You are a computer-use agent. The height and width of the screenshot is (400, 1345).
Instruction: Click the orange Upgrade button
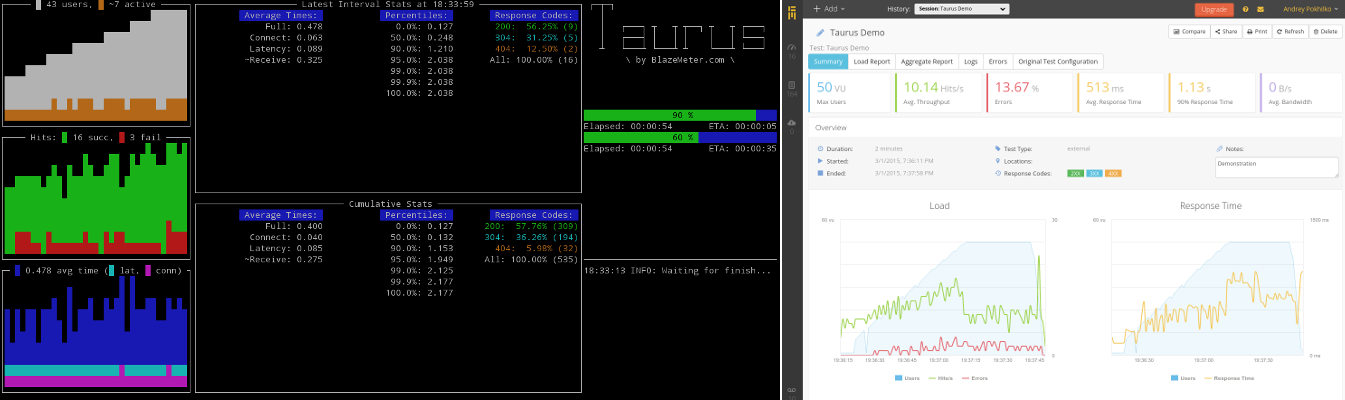(1213, 9)
